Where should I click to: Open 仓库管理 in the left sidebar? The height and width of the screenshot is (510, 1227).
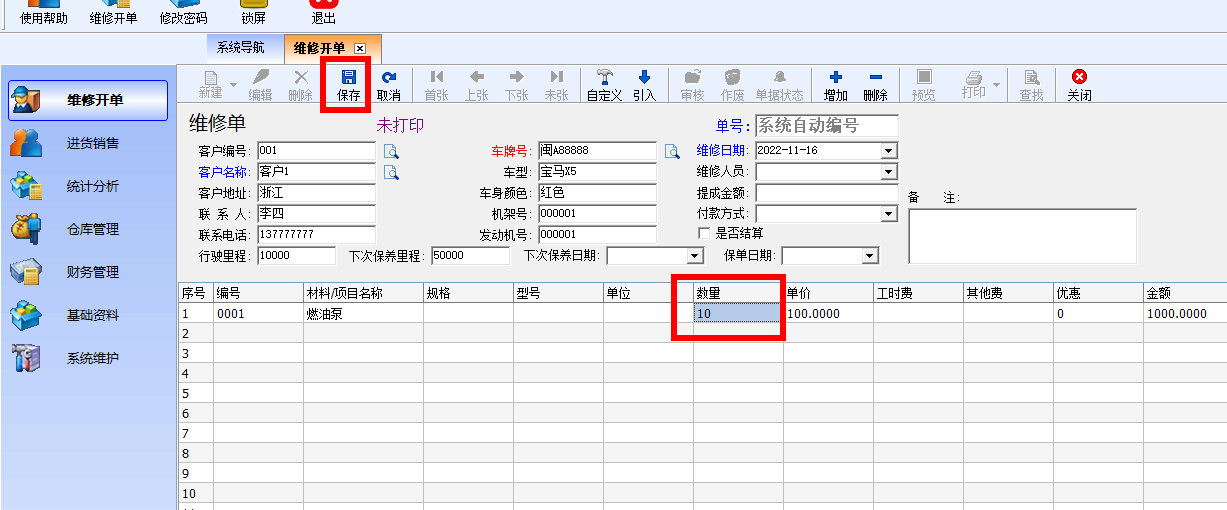coord(88,229)
